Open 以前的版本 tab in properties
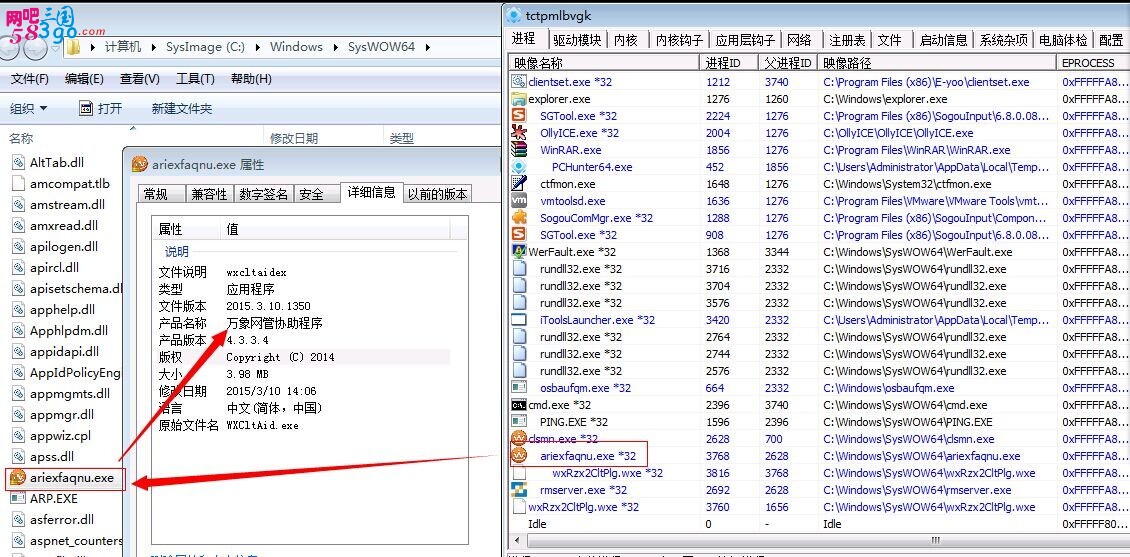The image size is (1130, 557). [x=437, y=194]
